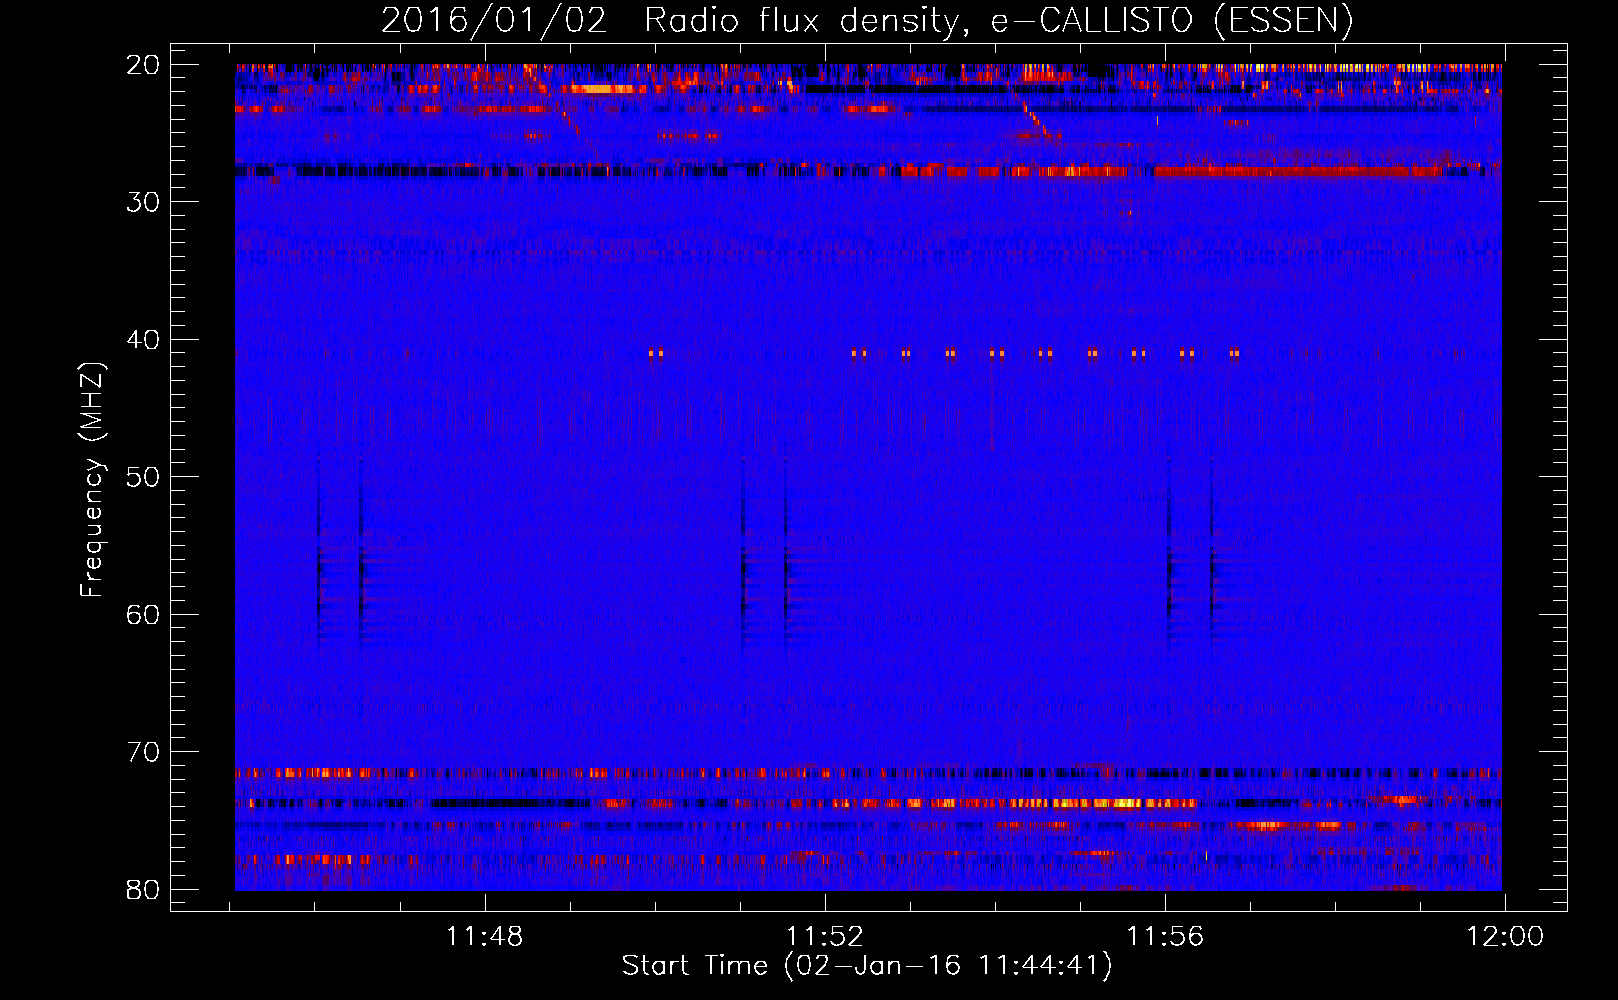Screen dimensions: 1618x1000
Task: Click the plot title mentioning e-CALLISTO (ESSEN)
Action: [x=867, y=21]
